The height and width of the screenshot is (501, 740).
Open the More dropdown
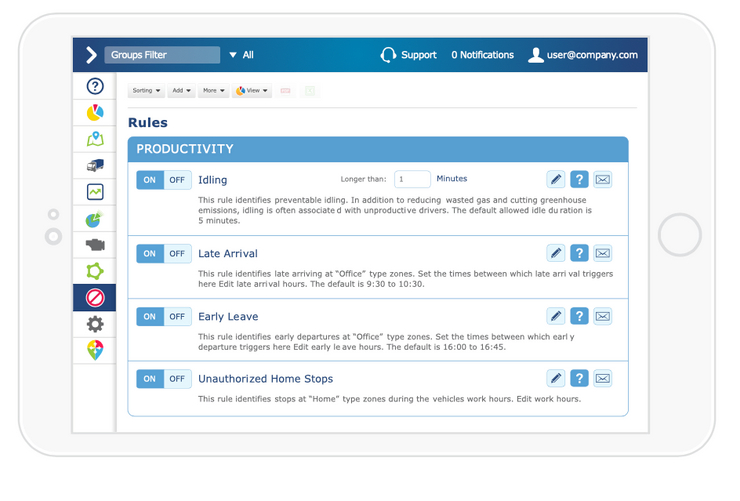214,91
